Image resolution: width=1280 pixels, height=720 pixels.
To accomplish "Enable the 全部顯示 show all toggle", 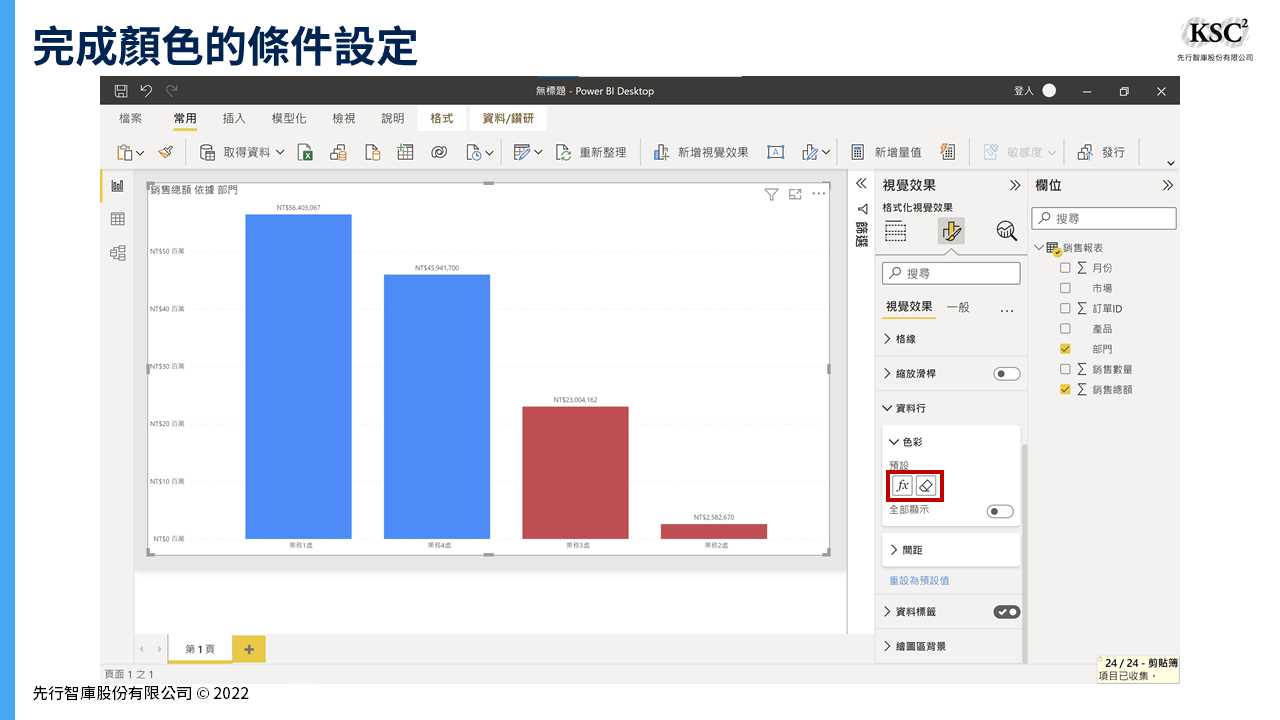I will [x=1000, y=511].
